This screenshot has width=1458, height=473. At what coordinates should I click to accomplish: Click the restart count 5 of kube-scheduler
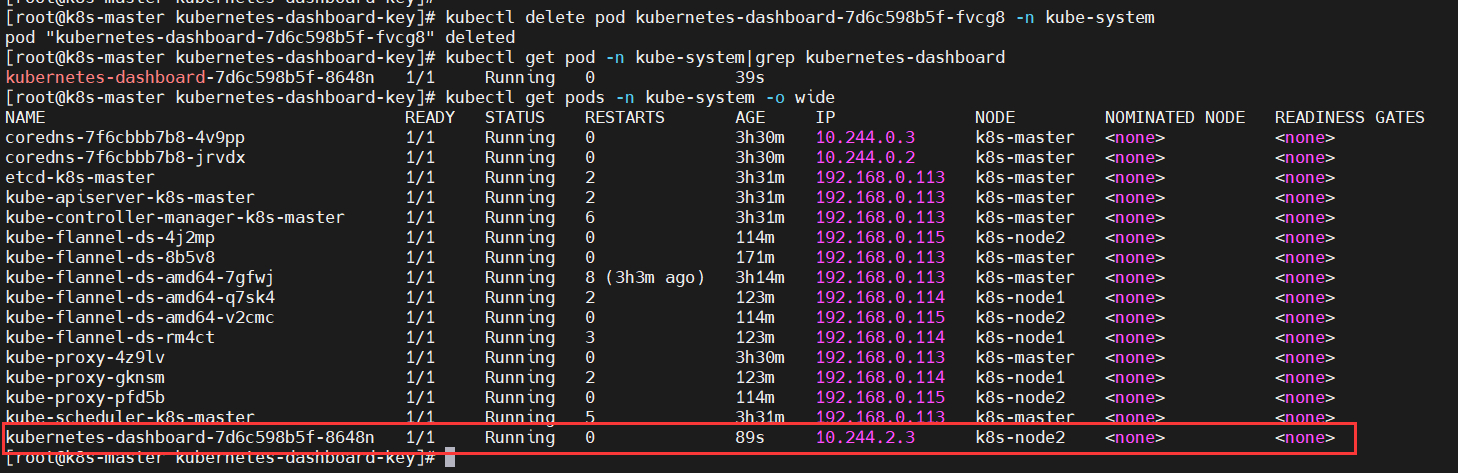(x=590, y=417)
